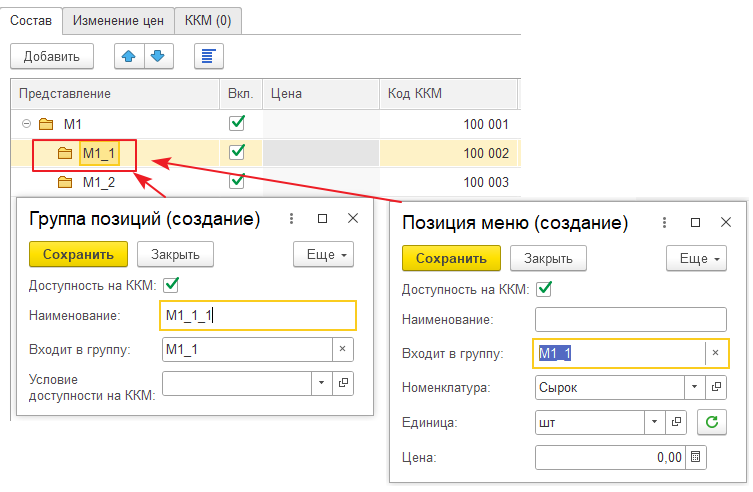
Task: Open the calculator icon in Цена field
Action: click(696, 457)
